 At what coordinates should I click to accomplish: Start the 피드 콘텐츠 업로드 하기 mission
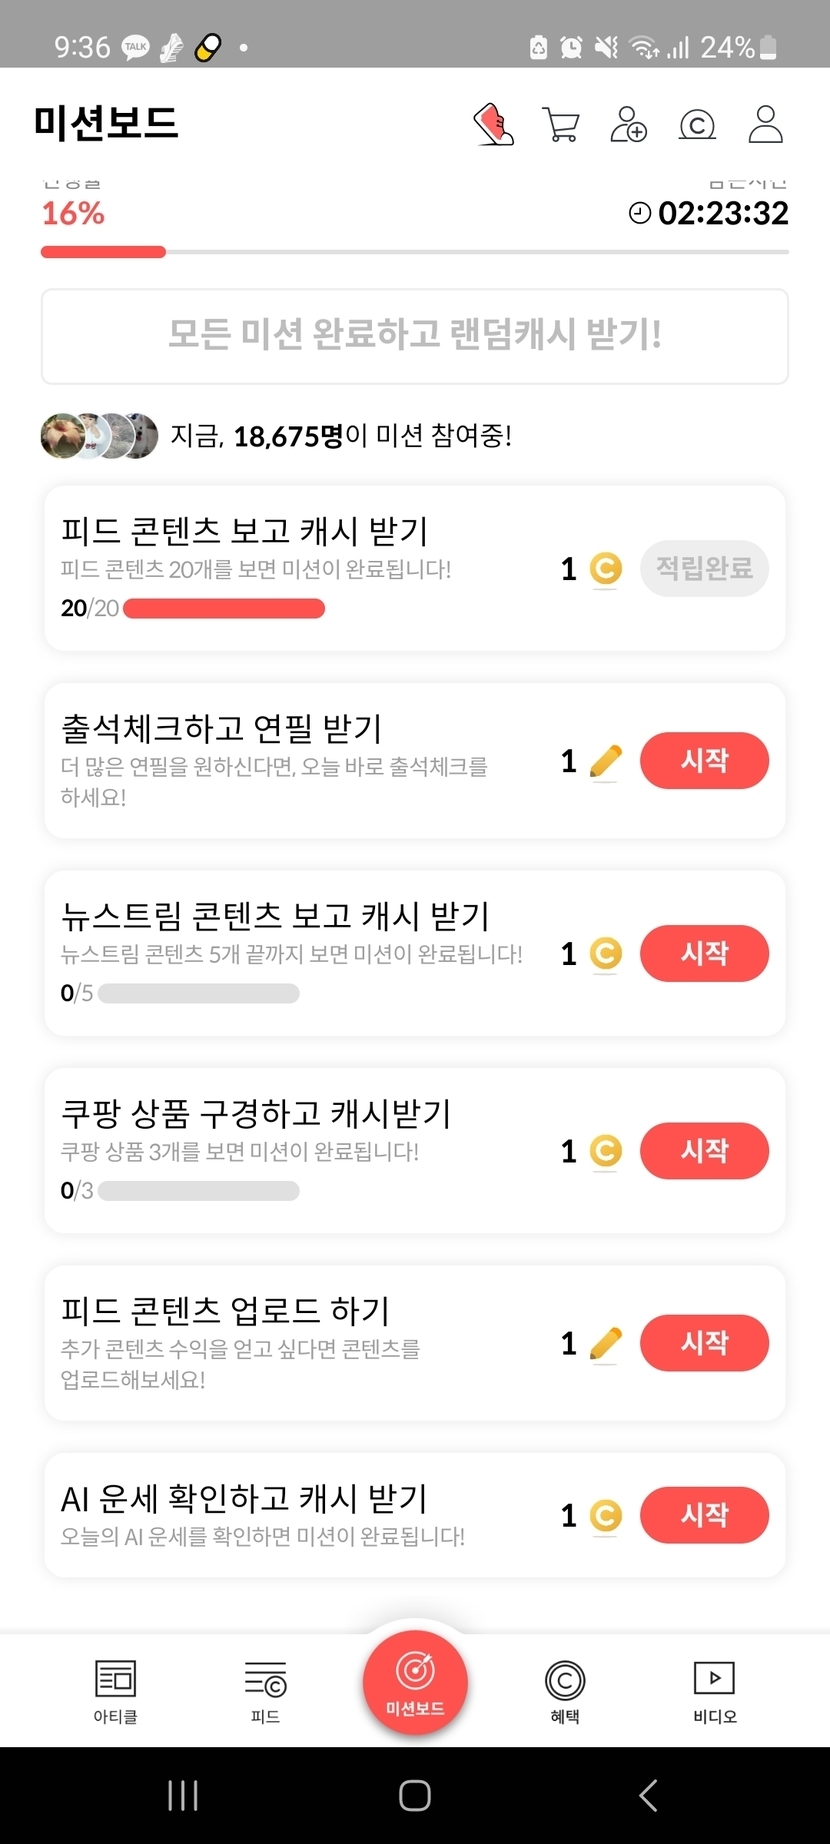click(x=704, y=1343)
